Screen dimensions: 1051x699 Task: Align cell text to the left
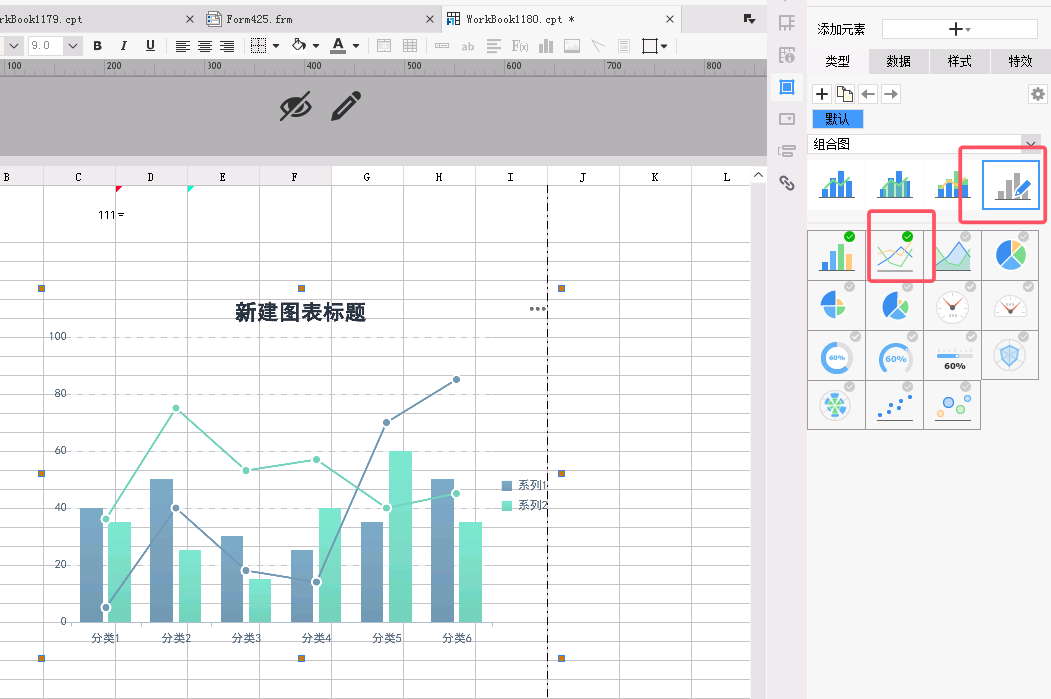click(182, 46)
